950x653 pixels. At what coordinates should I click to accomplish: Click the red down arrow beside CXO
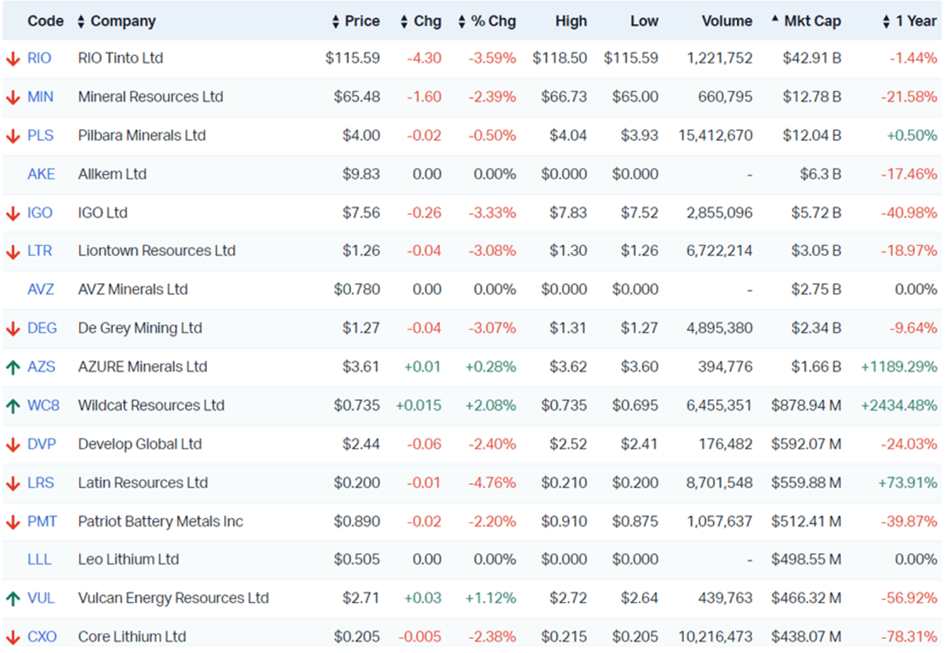(x=13, y=637)
